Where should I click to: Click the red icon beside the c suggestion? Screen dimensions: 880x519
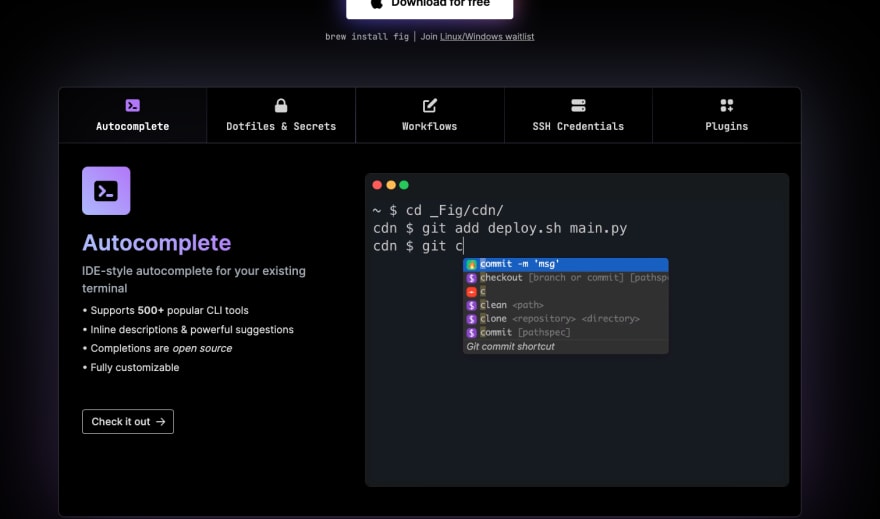471,292
